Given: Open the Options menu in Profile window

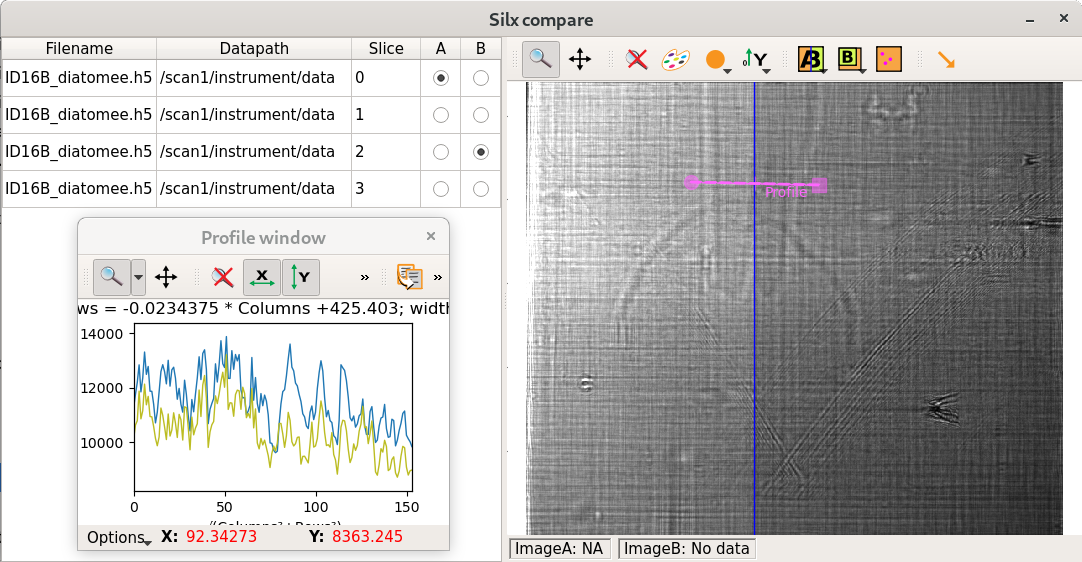Looking at the screenshot, I should pos(119,537).
